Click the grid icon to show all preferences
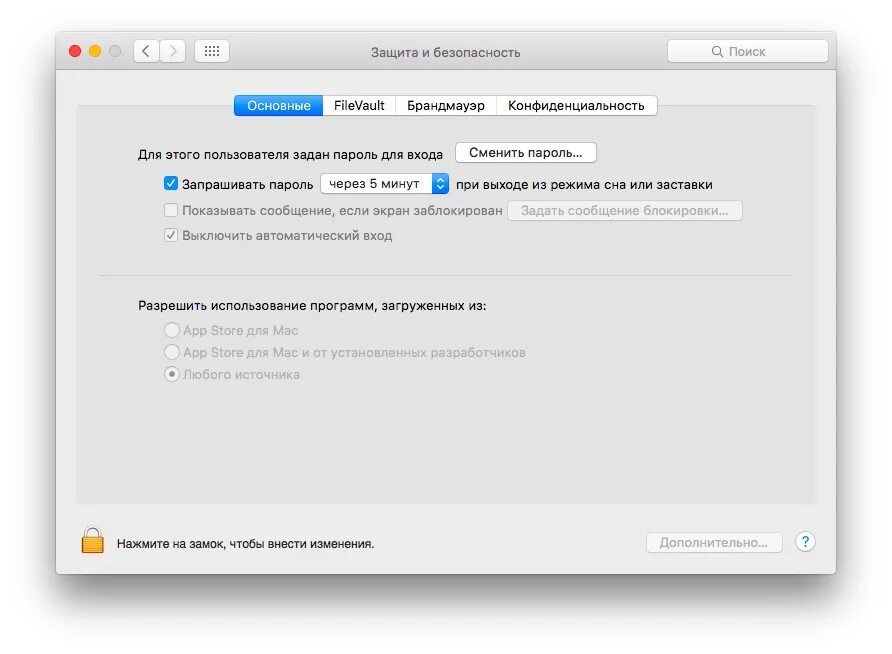 pyautogui.click(x=211, y=50)
